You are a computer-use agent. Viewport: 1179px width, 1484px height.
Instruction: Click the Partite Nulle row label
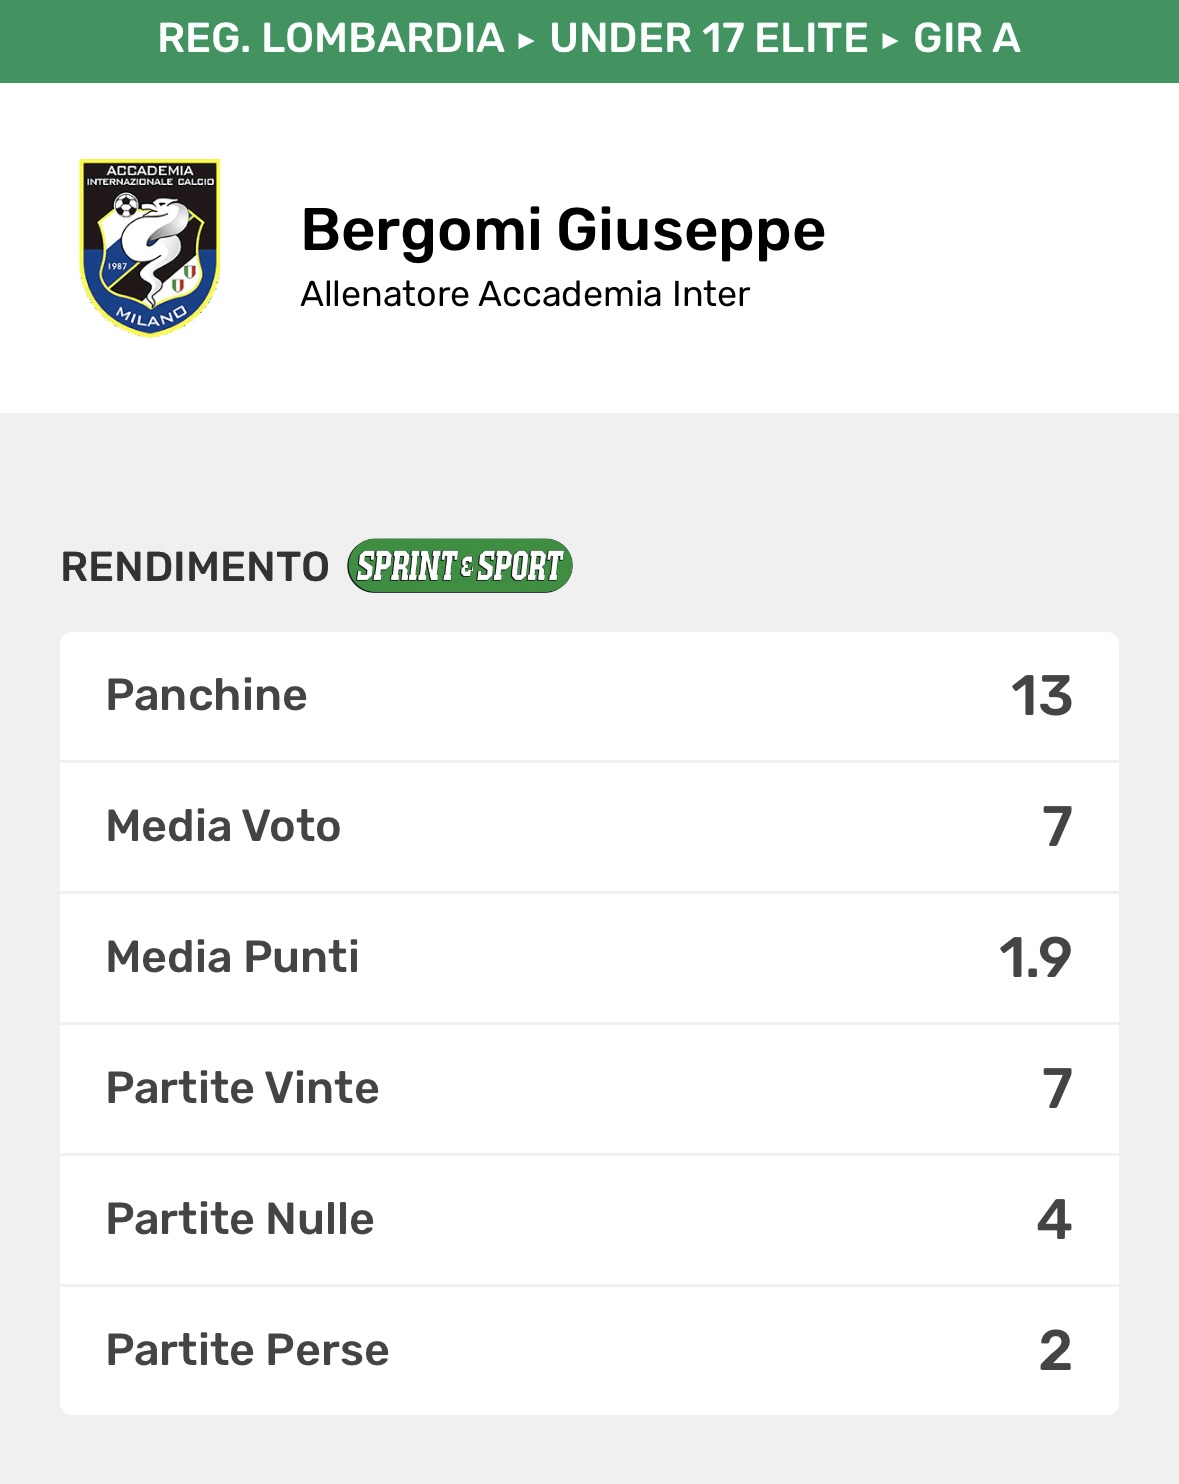click(240, 1219)
